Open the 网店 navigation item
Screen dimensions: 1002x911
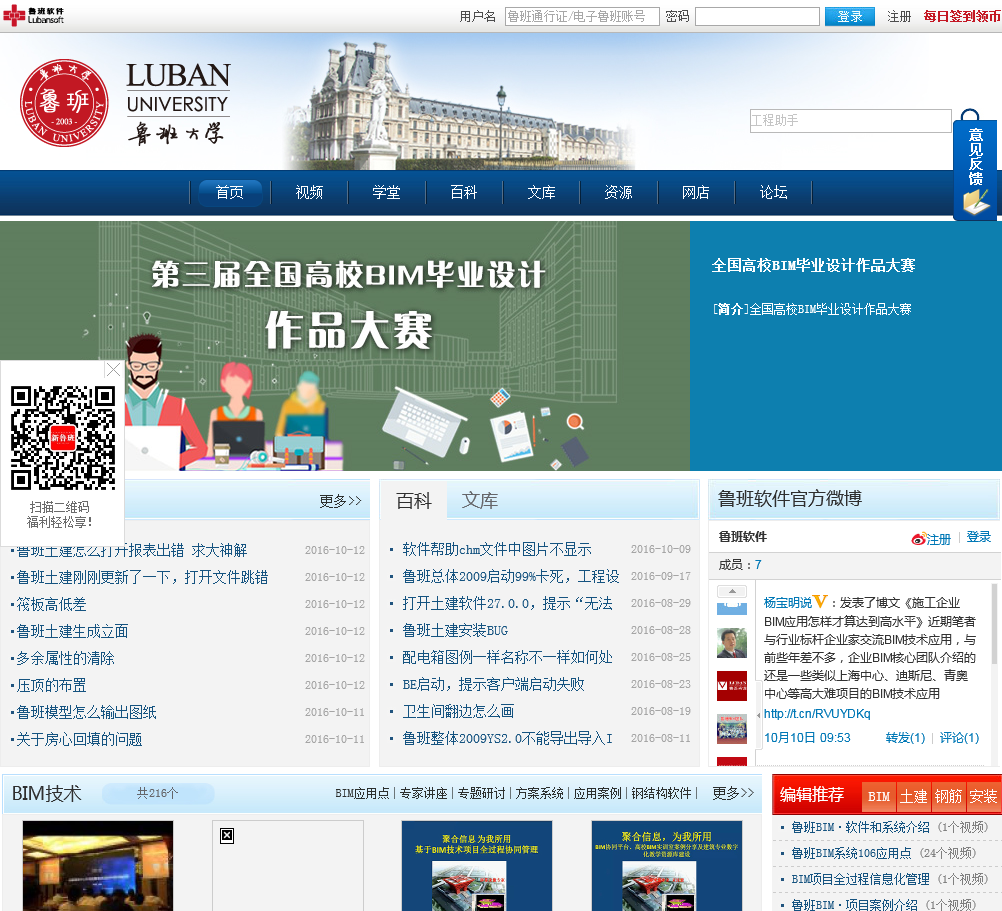pos(696,192)
